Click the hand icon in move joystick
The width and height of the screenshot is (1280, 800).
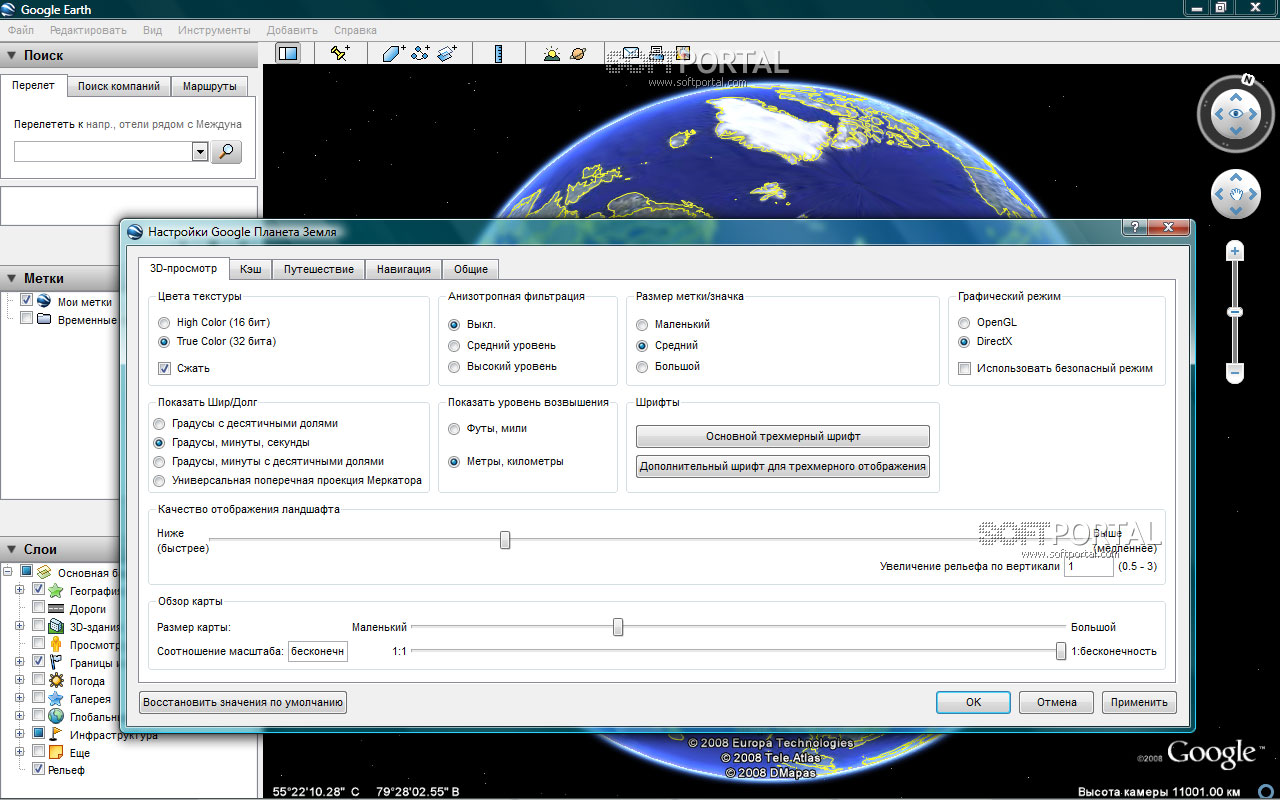tap(1236, 194)
